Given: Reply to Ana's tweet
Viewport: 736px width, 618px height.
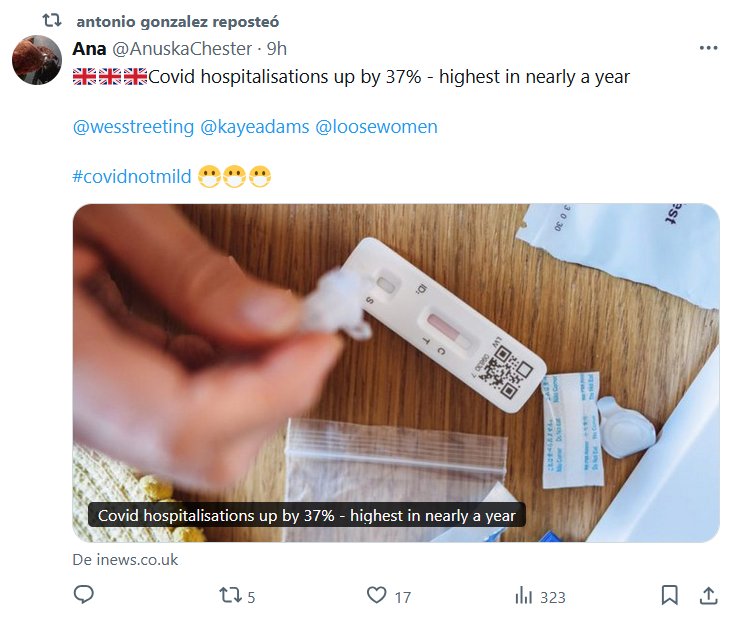Looking at the screenshot, I should tap(84, 596).
